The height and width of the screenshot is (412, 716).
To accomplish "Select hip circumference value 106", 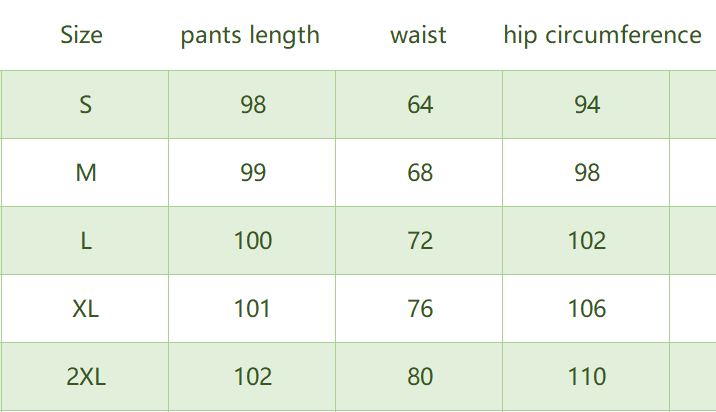I will pos(587,308).
